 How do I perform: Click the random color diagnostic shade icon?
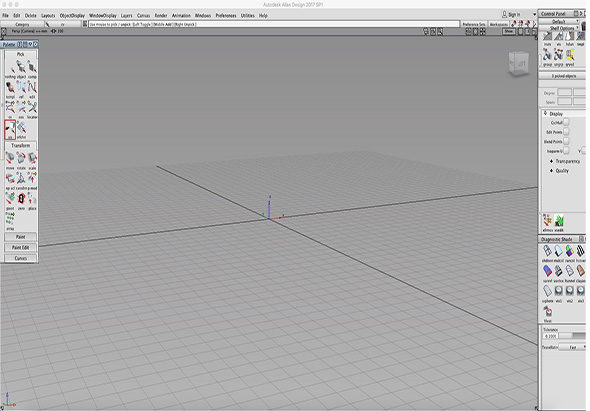pyautogui.click(x=570, y=253)
